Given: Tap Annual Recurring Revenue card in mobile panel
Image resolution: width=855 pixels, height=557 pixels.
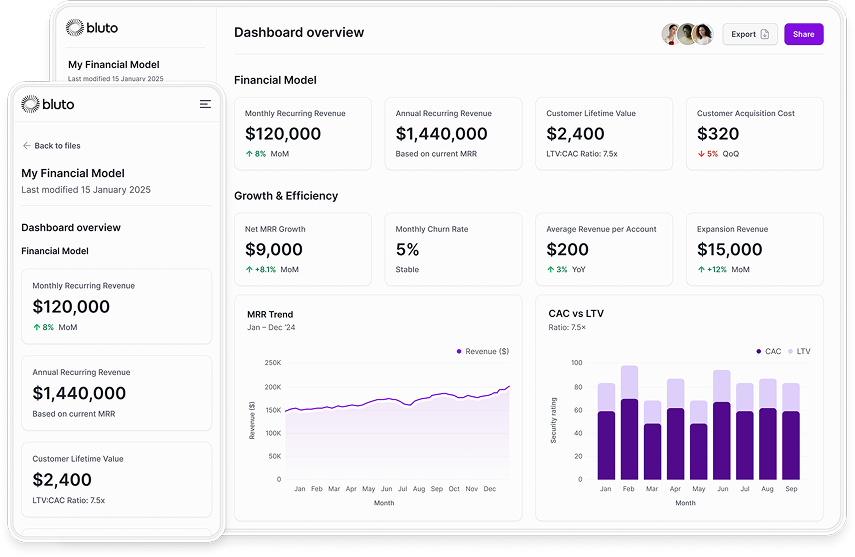Looking at the screenshot, I should click(x=116, y=393).
